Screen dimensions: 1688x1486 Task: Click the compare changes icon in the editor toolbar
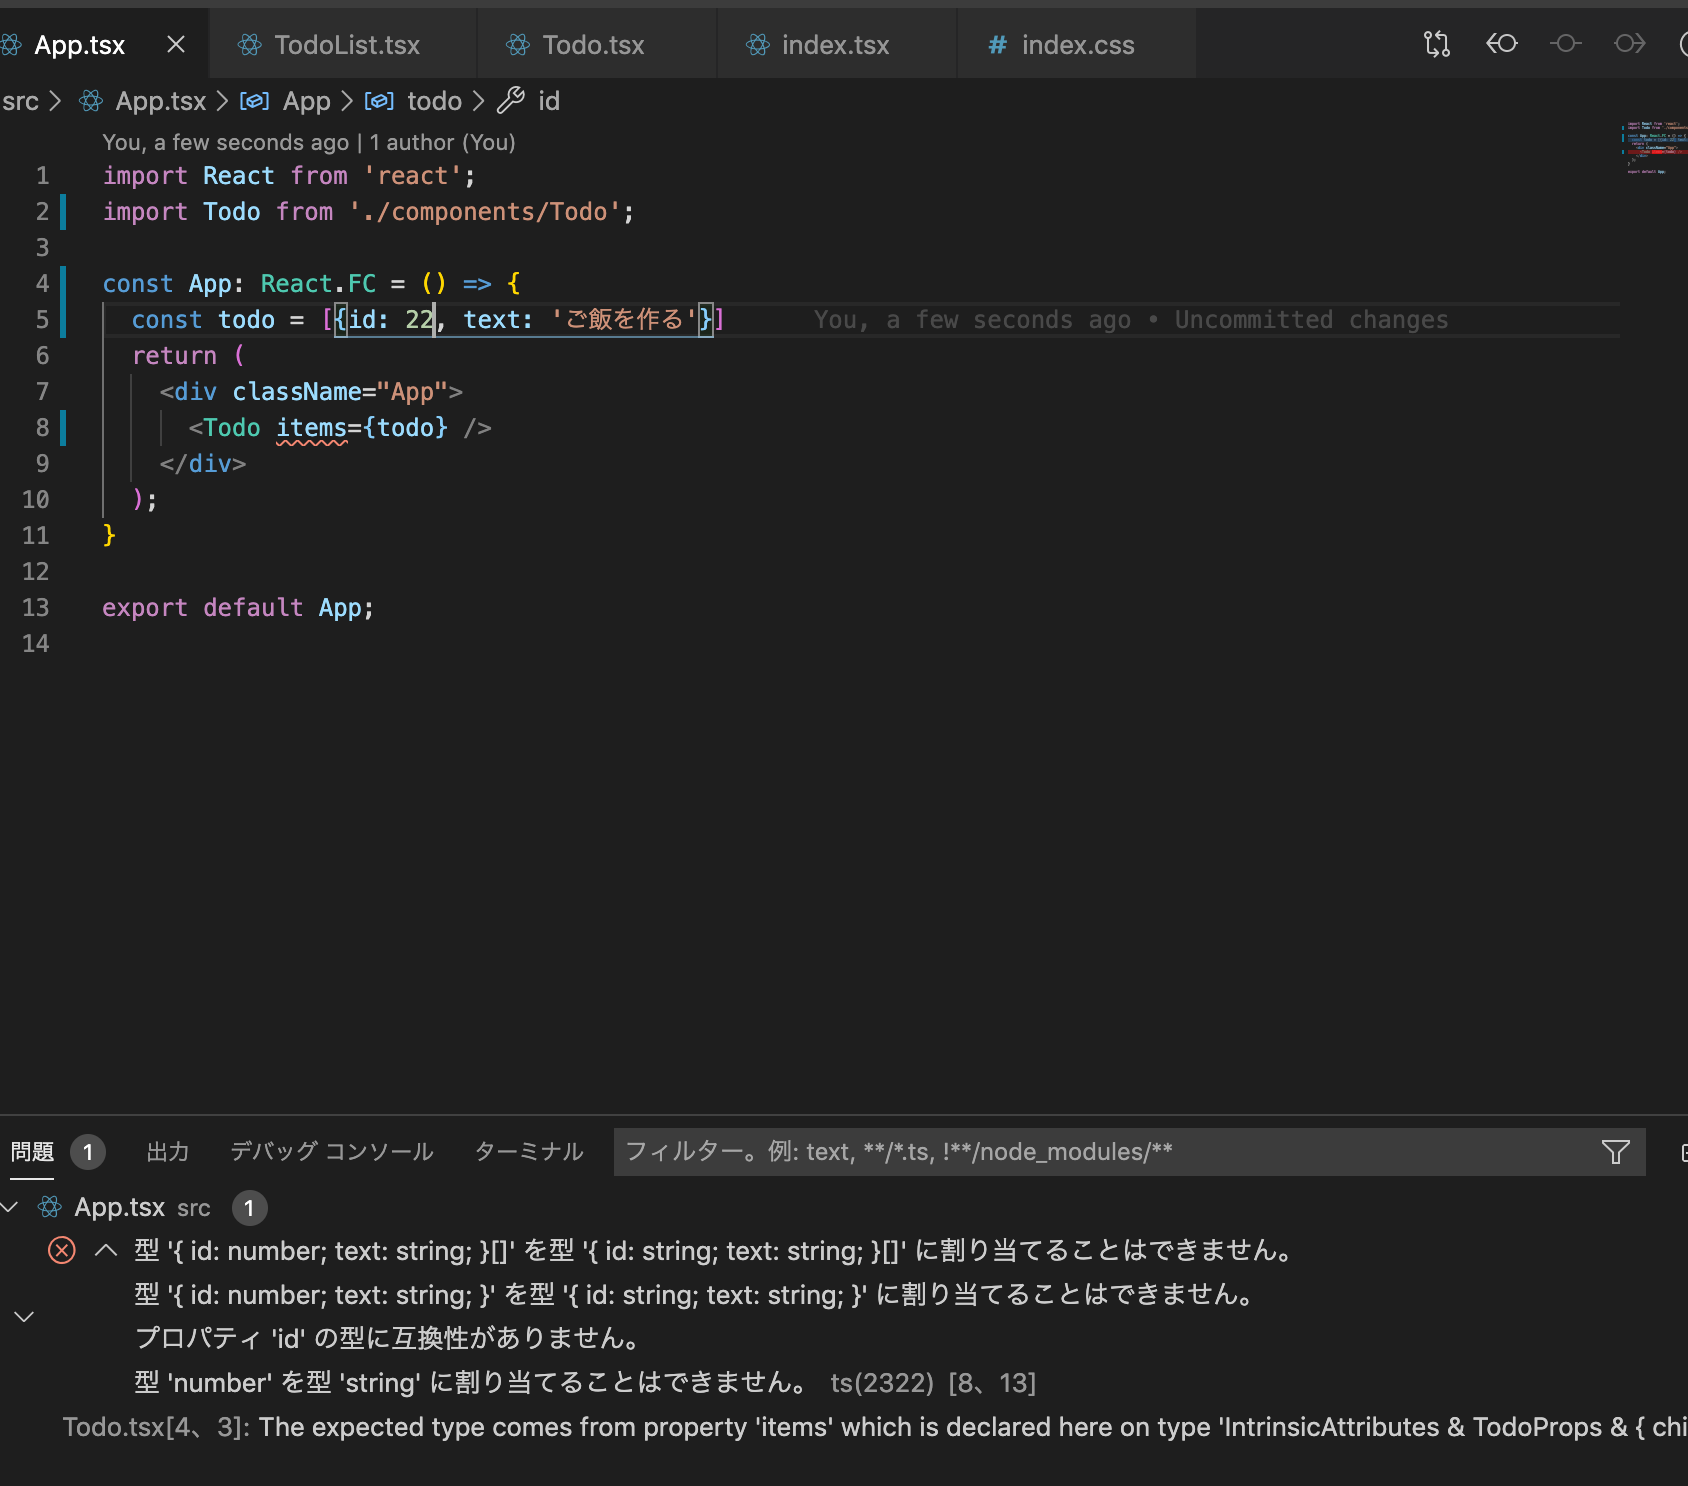tap(1437, 44)
